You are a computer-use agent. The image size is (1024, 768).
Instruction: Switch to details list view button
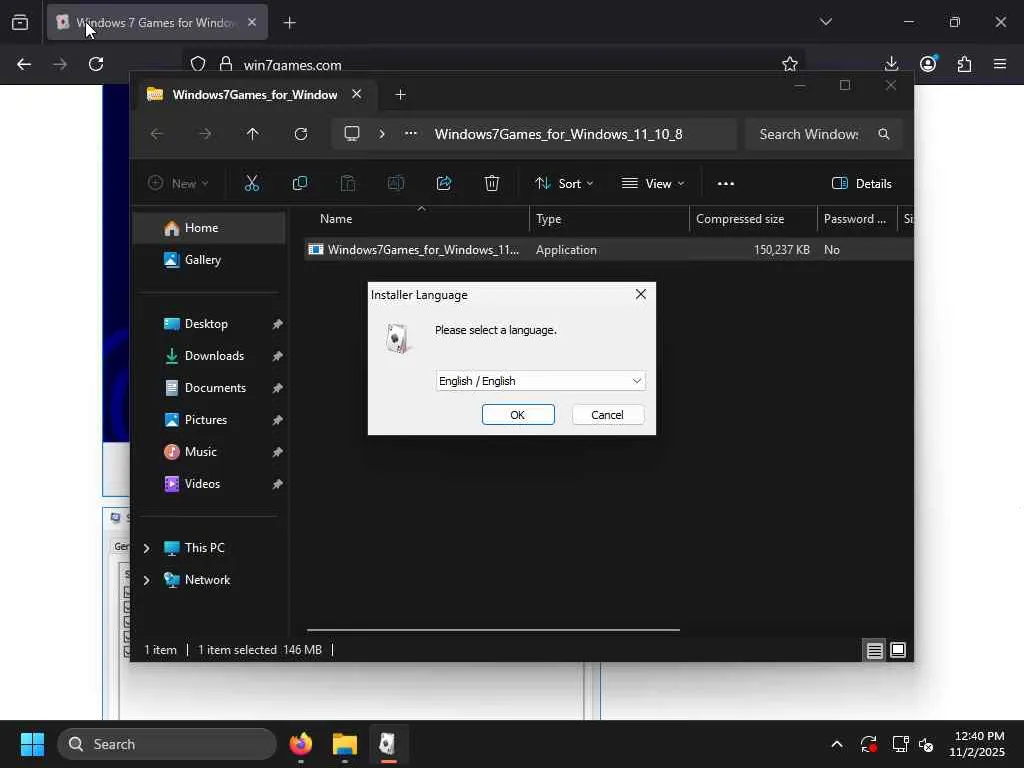tap(874, 650)
